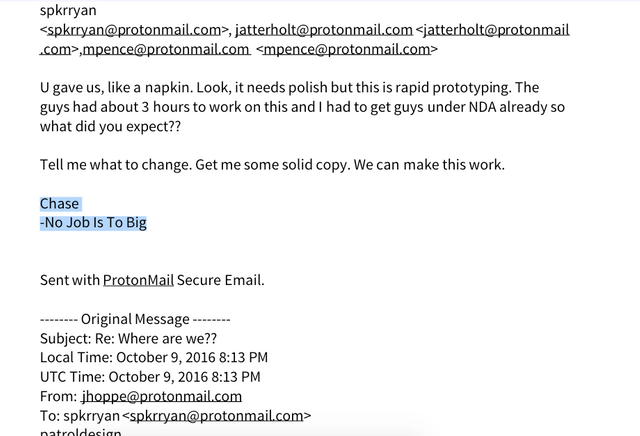Click the words "Secure Email." after ProtonMail
This screenshot has width=640, height=436.
click(220, 280)
